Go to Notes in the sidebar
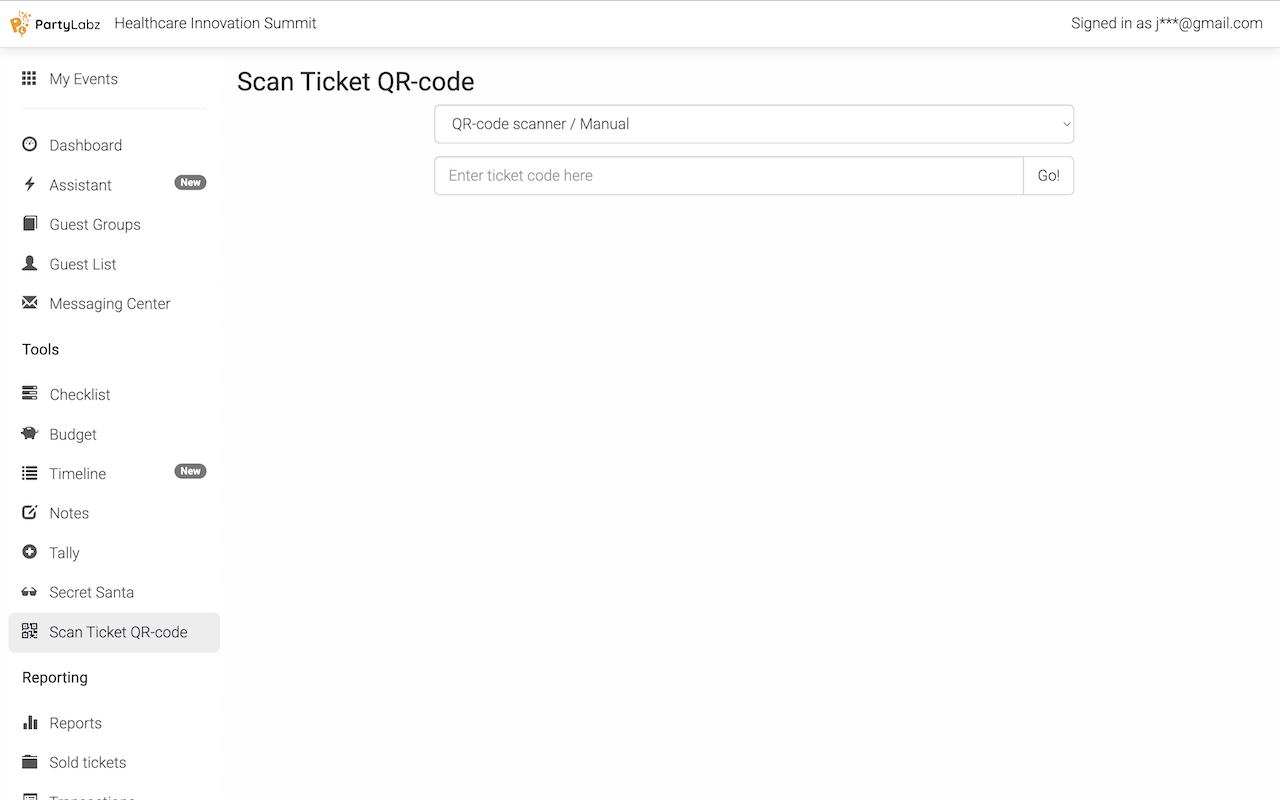Screen dimensions: 1280x800 click(69, 513)
